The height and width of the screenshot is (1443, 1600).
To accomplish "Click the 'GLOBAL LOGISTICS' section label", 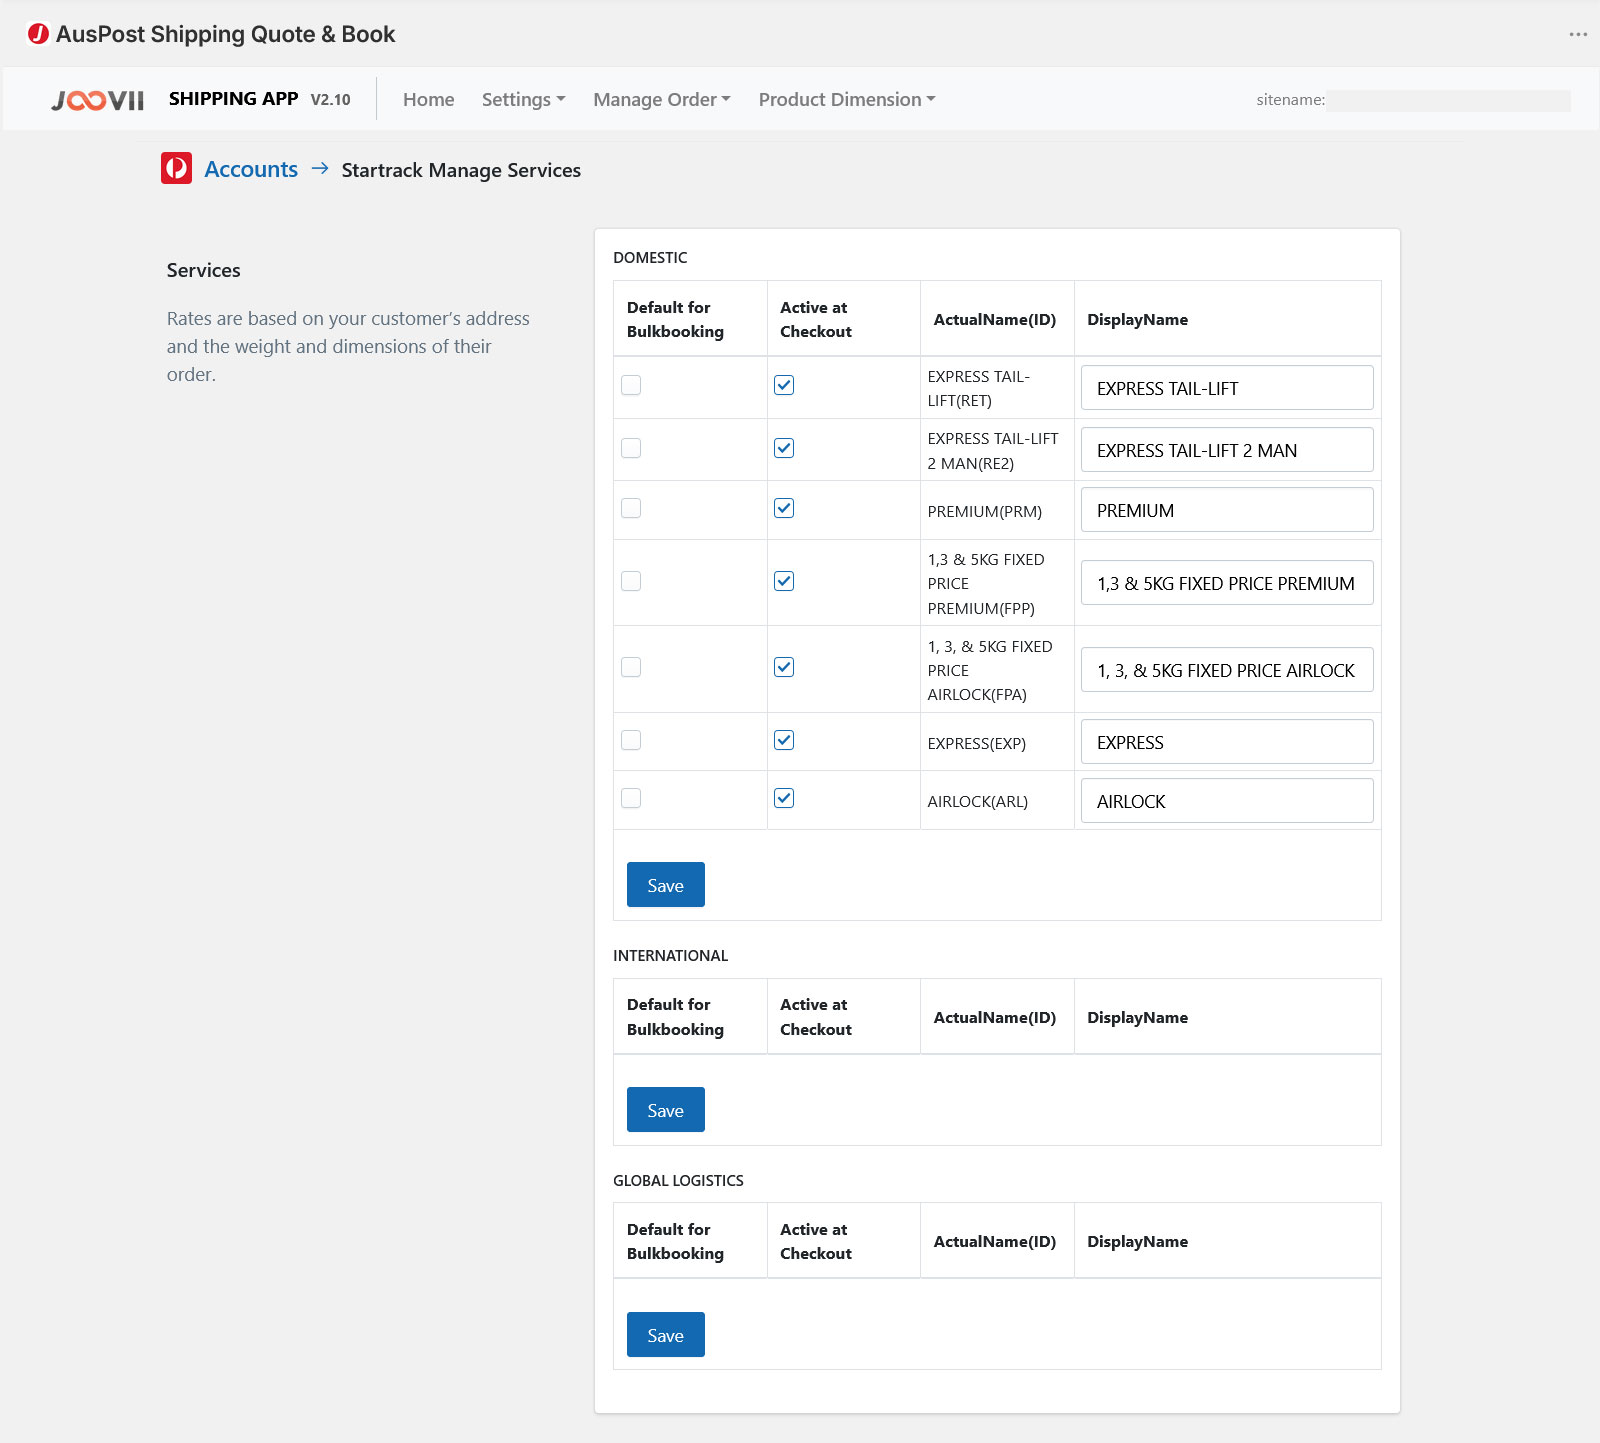I will tap(678, 1180).
